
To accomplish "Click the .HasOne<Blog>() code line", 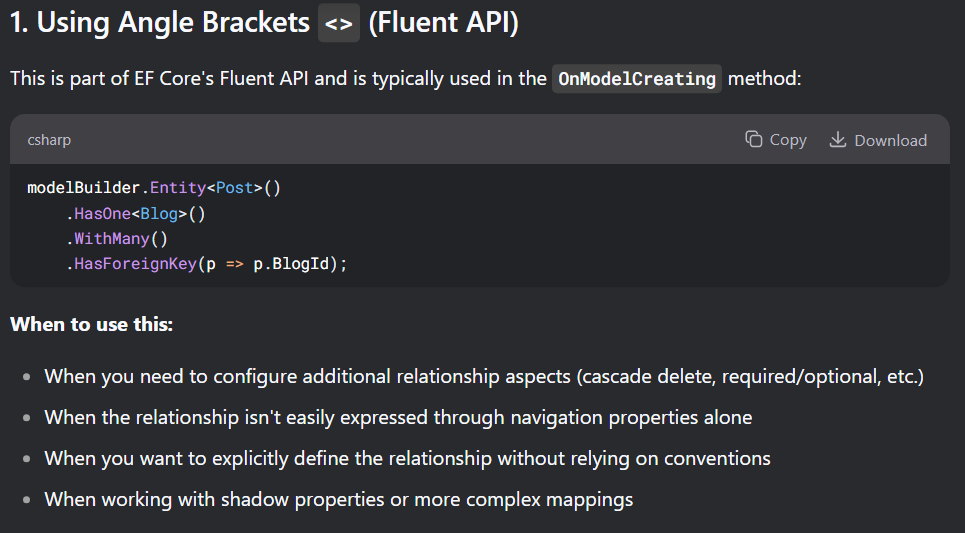I will [x=135, y=213].
